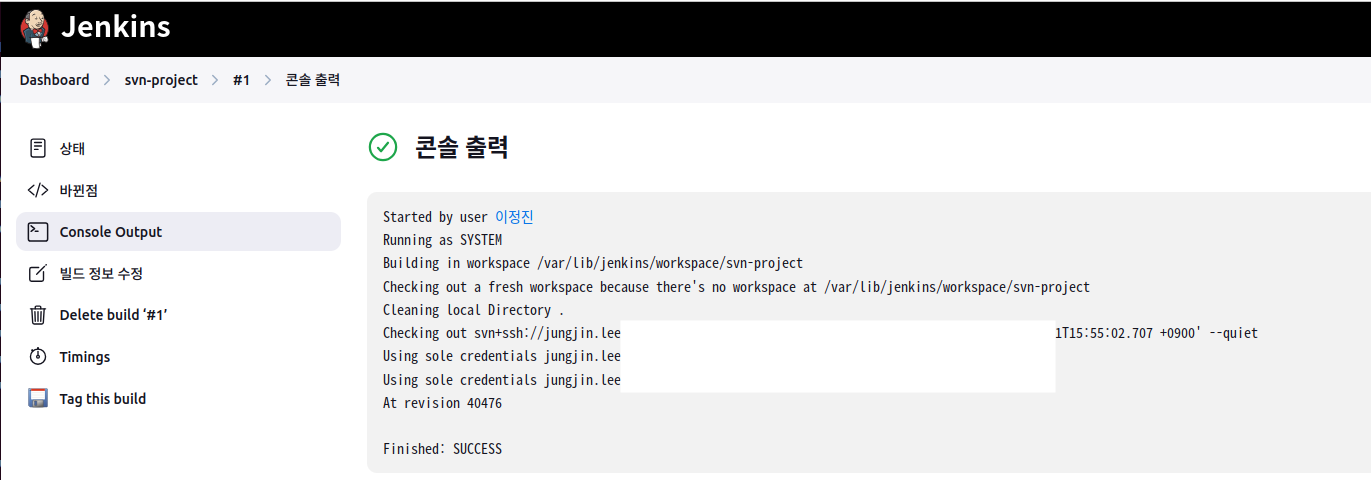The image size is (1371, 480).
Task: Go to Dashboard breadcrumb
Action: [54, 80]
